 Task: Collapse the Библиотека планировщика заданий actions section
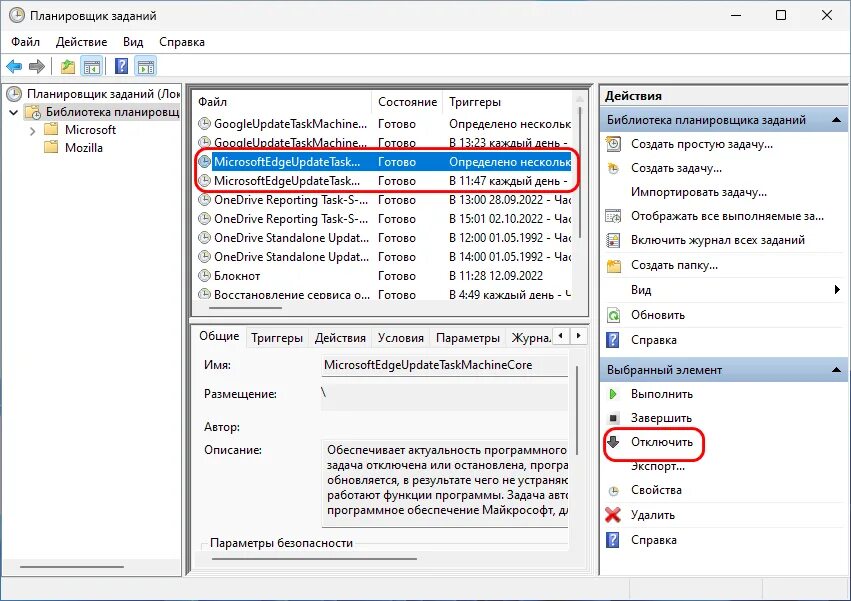836,120
